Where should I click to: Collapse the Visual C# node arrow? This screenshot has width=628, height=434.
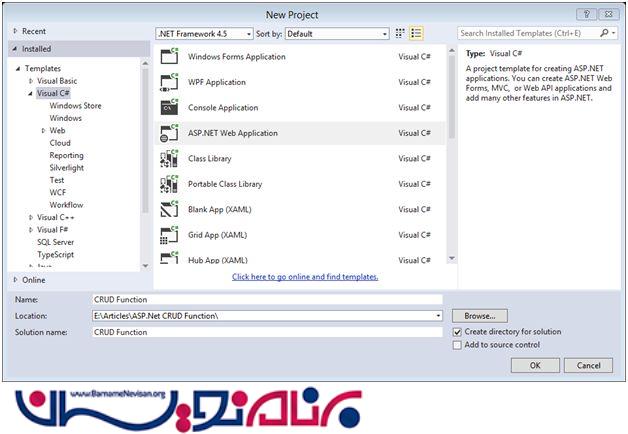(30, 93)
